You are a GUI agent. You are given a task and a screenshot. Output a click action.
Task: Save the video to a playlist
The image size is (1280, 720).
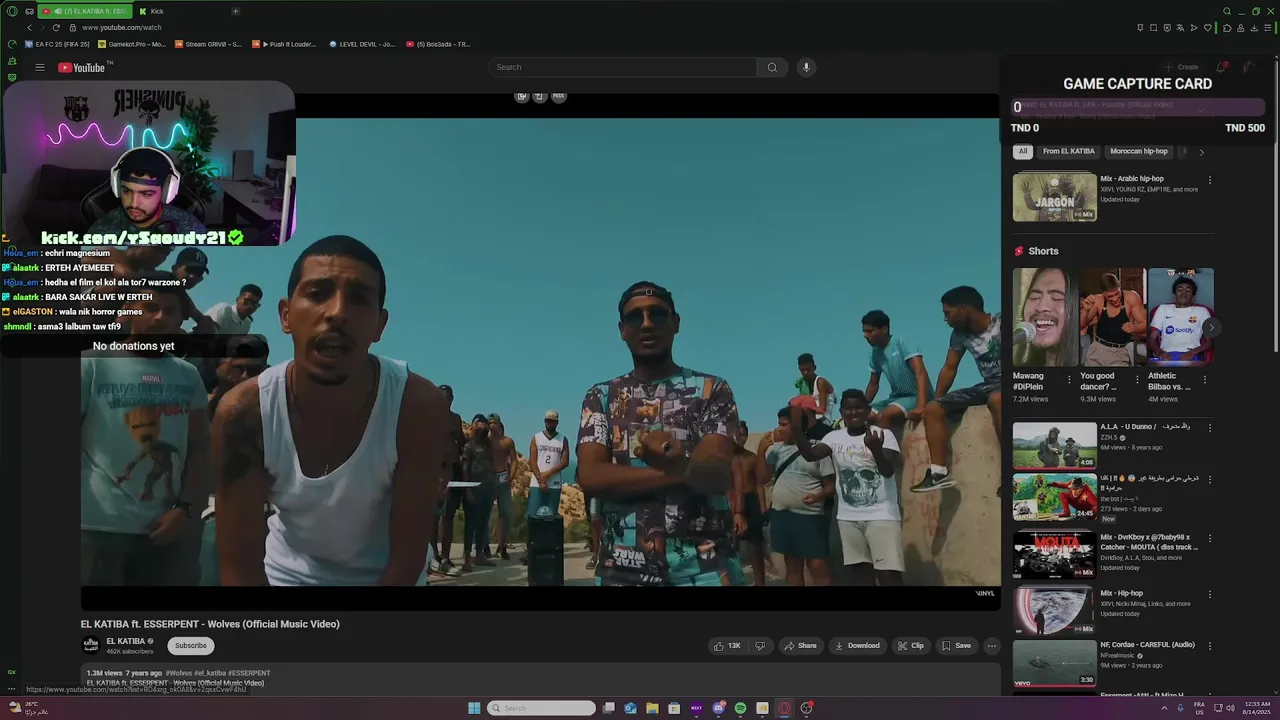click(x=956, y=646)
